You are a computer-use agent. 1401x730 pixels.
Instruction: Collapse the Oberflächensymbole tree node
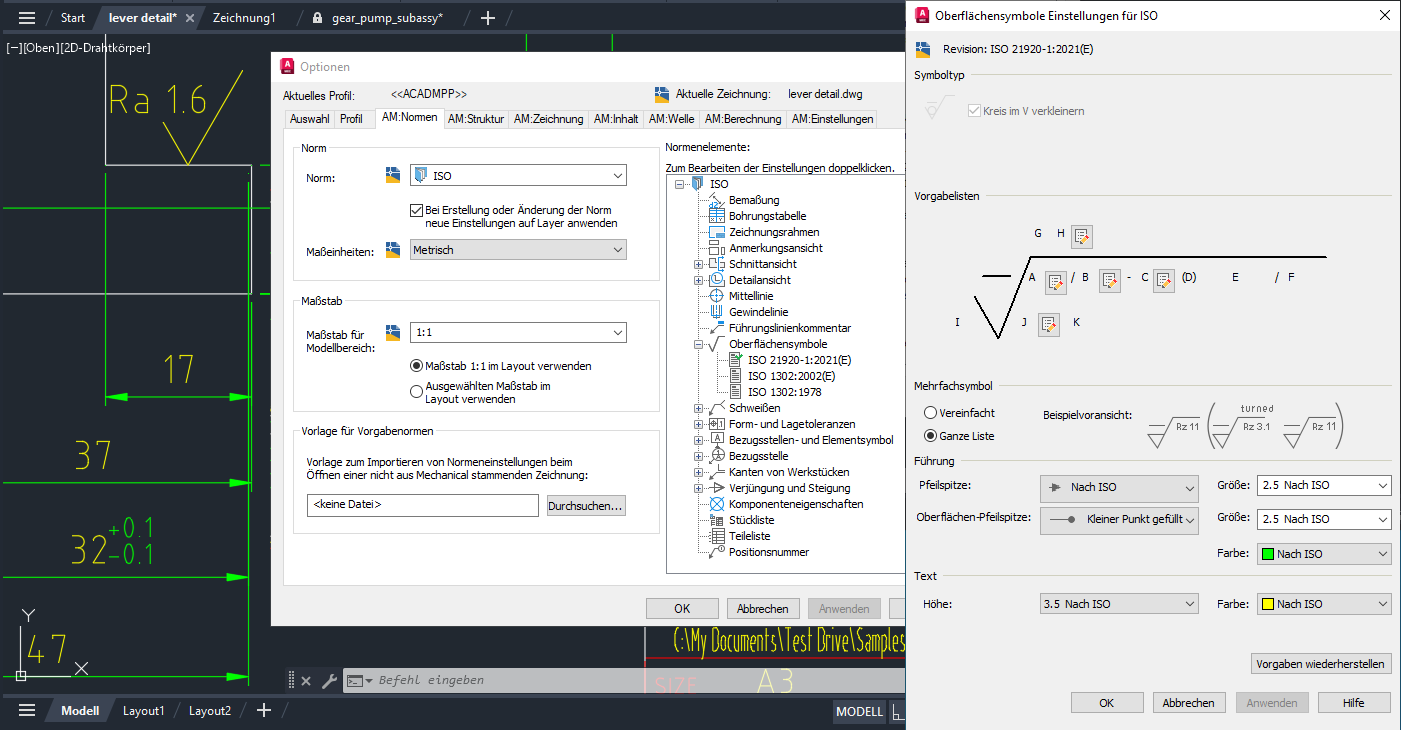(698, 344)
